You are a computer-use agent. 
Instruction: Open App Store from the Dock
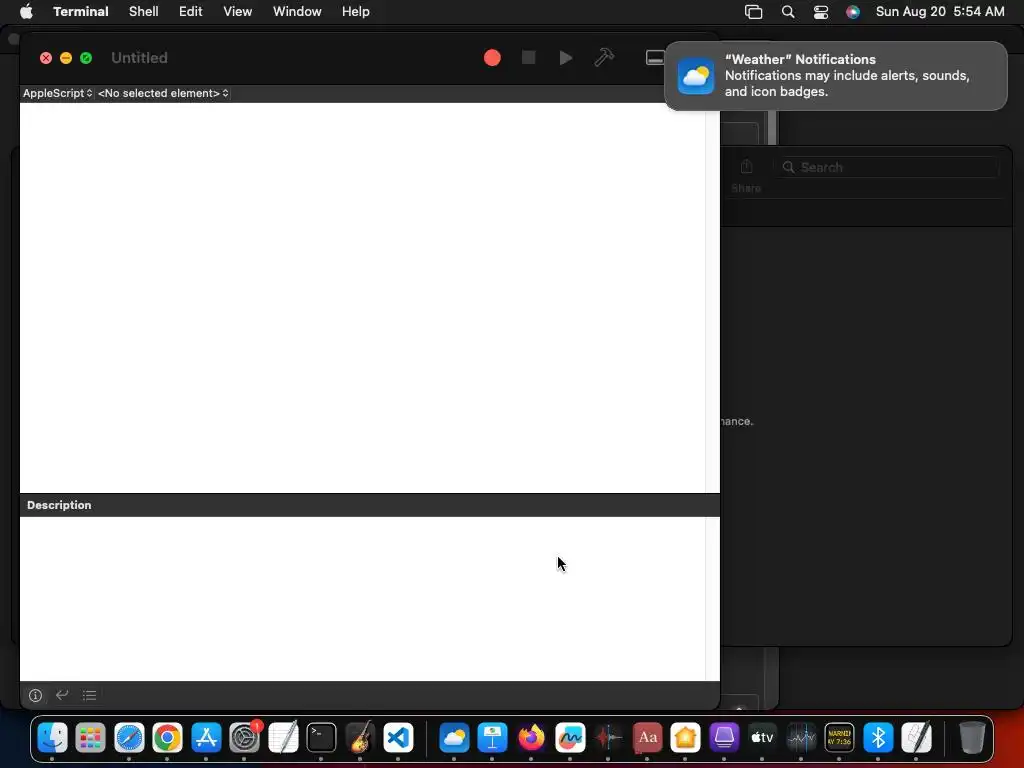(206, 738)
